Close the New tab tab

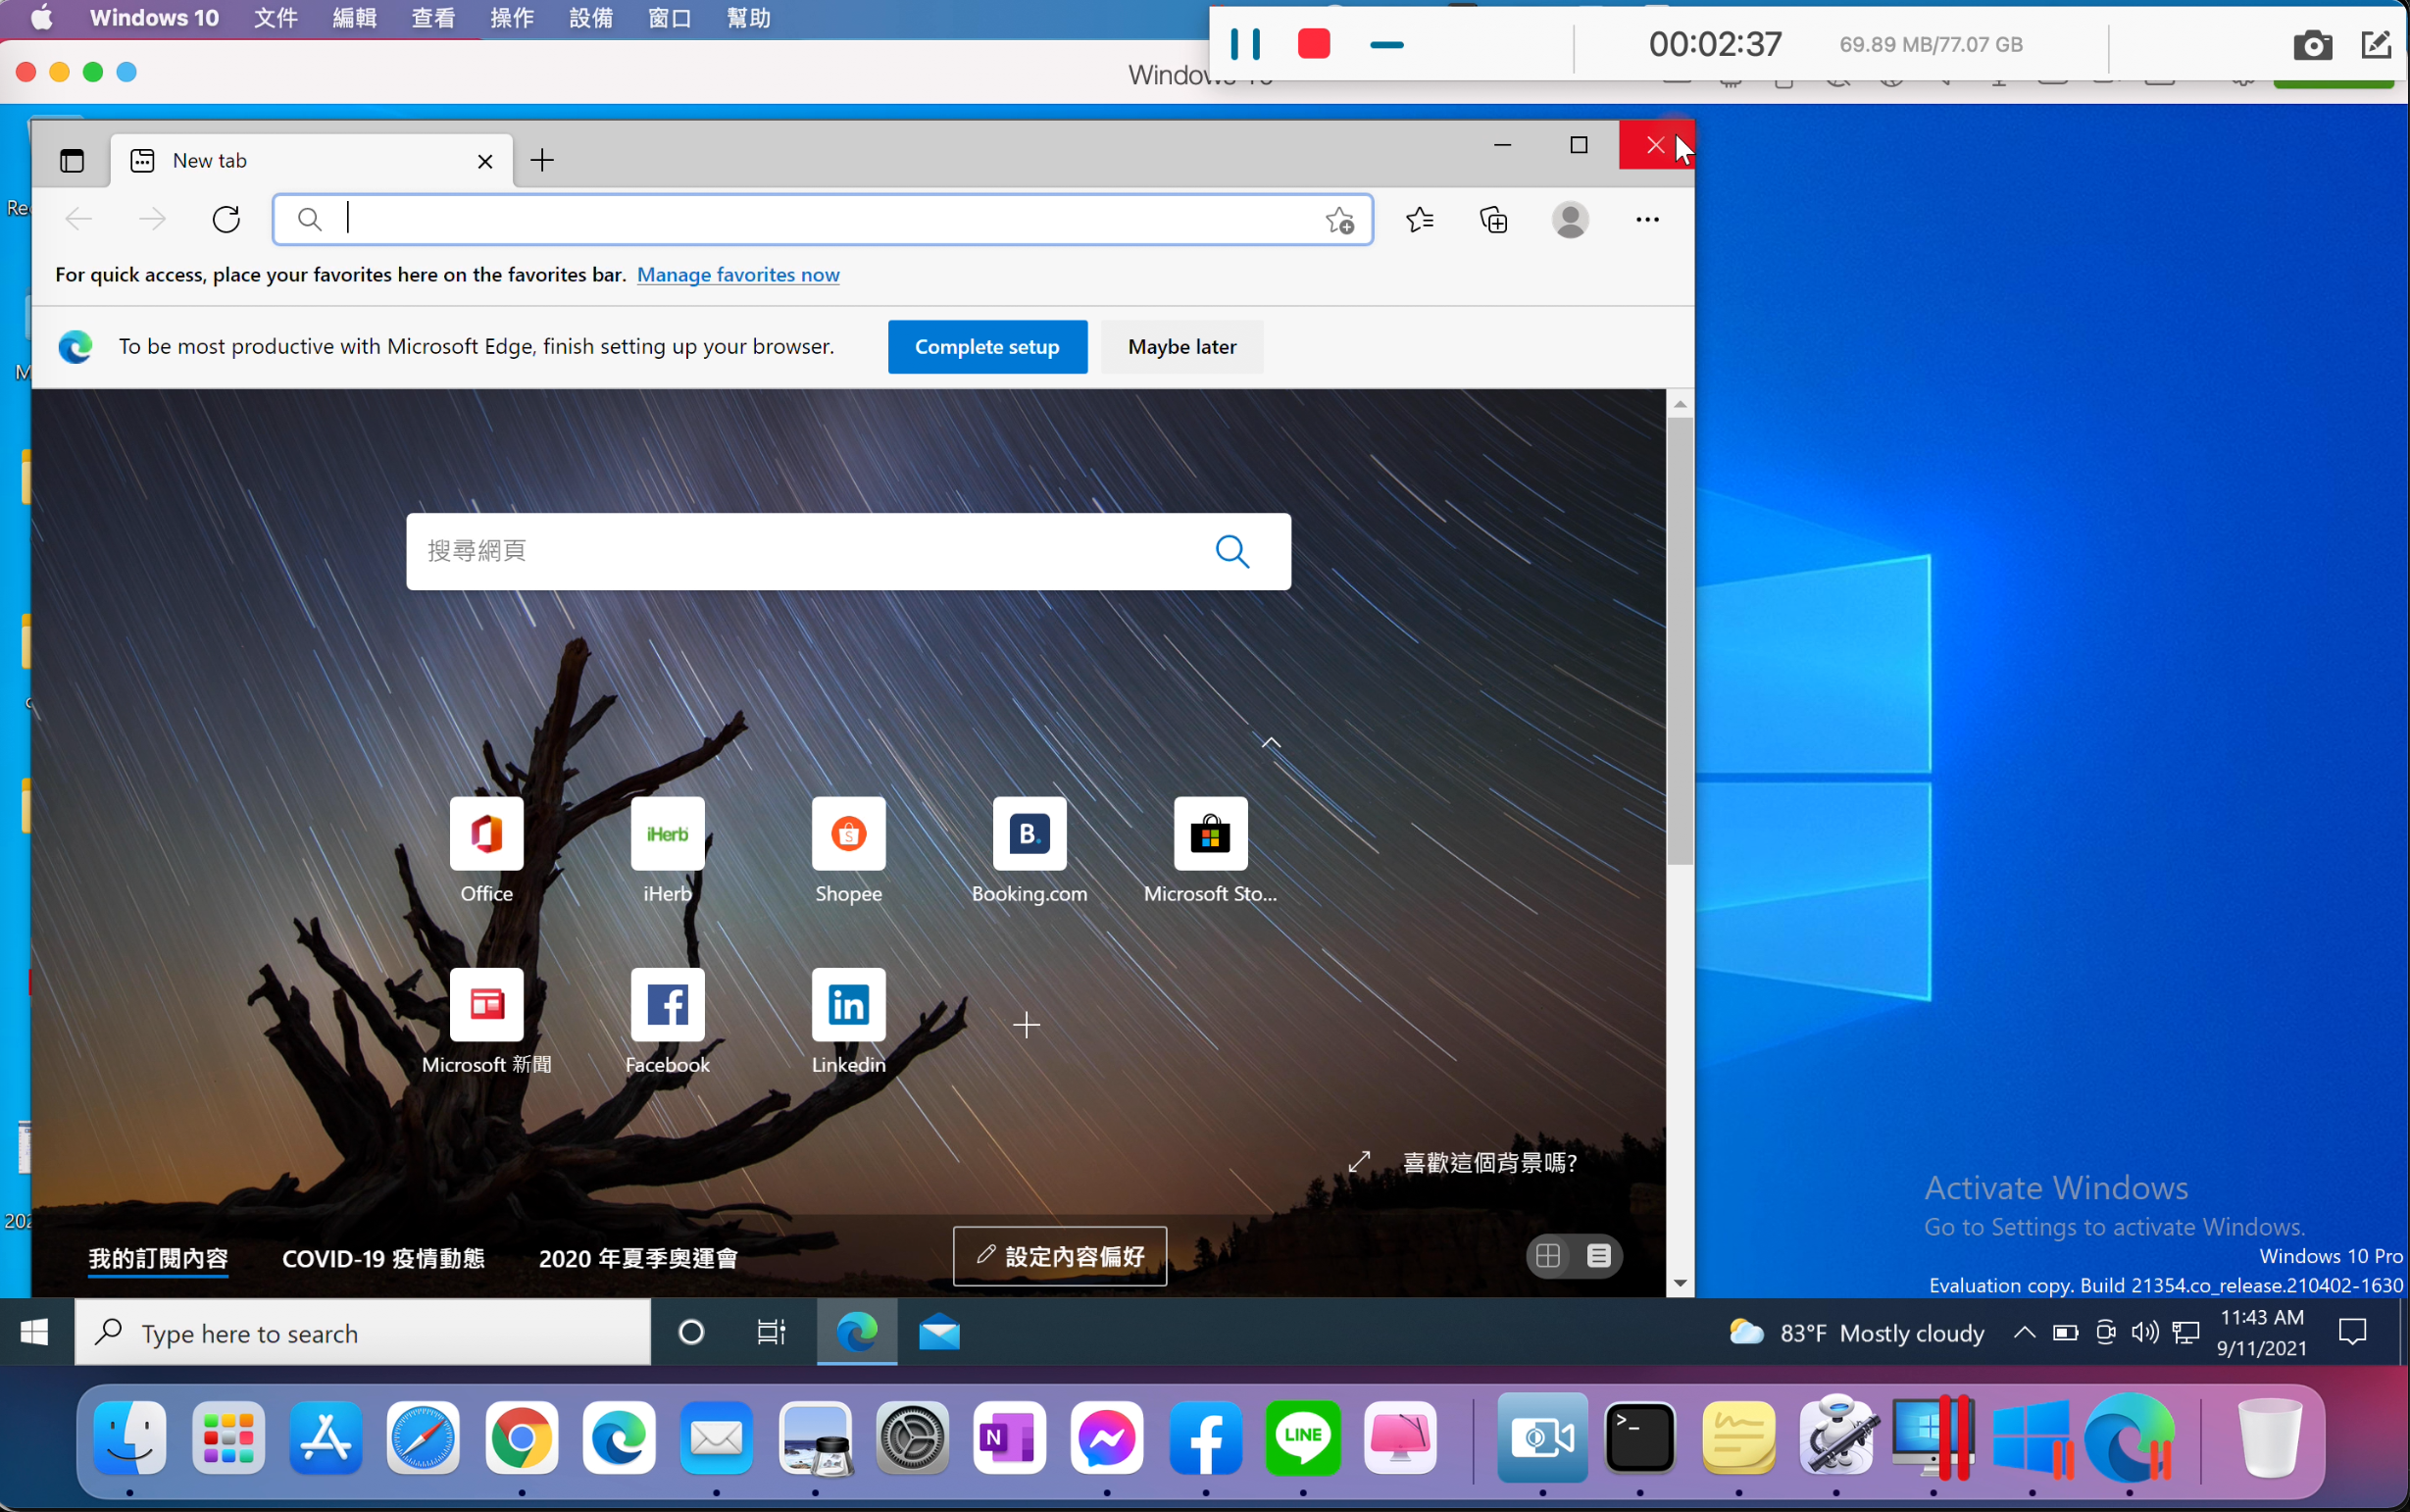click(485, 161)
